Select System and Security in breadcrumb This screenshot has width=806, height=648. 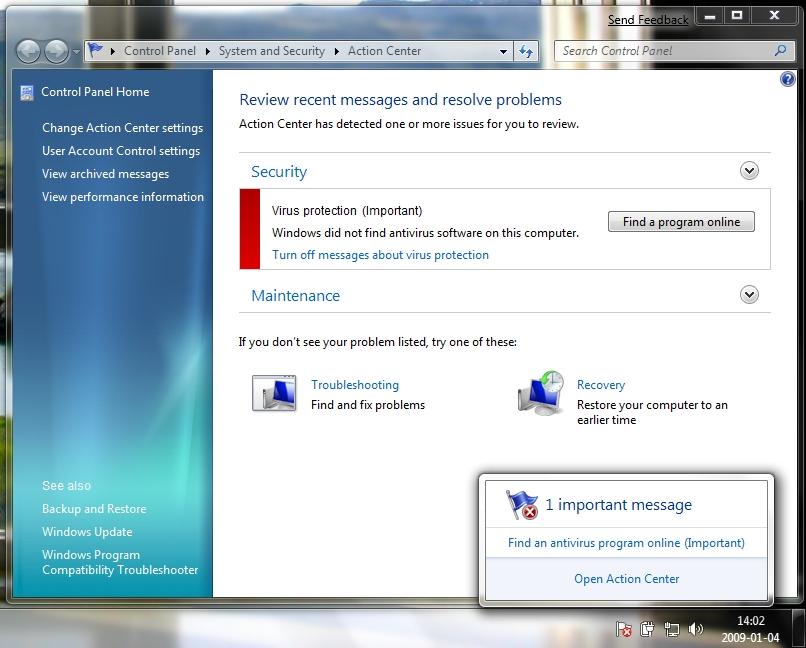[x=271, y=51]
